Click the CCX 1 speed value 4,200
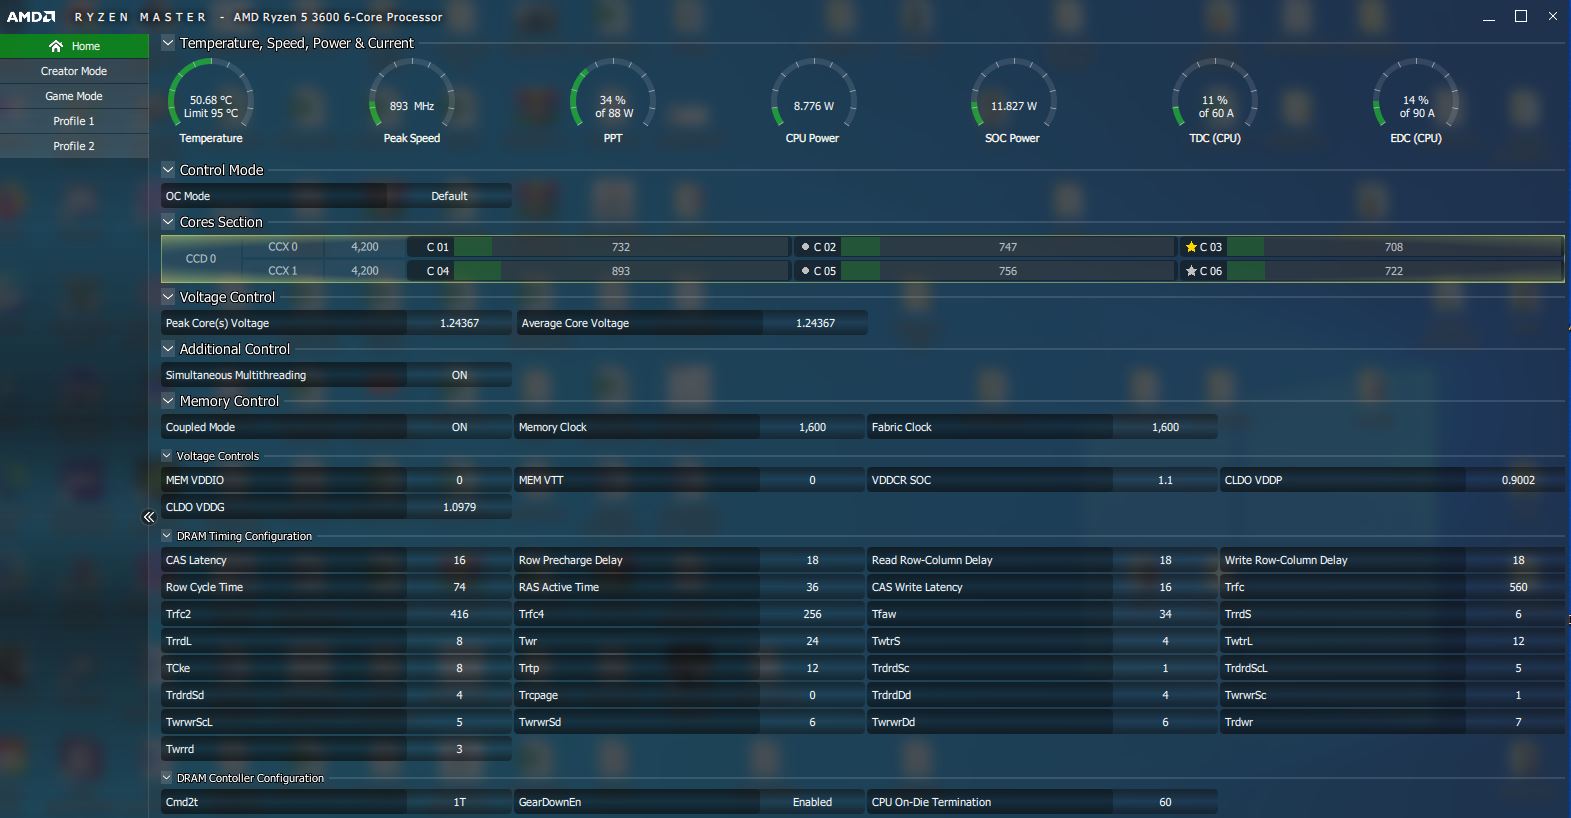Screen dimensions: 1571x818 point(365,271)
